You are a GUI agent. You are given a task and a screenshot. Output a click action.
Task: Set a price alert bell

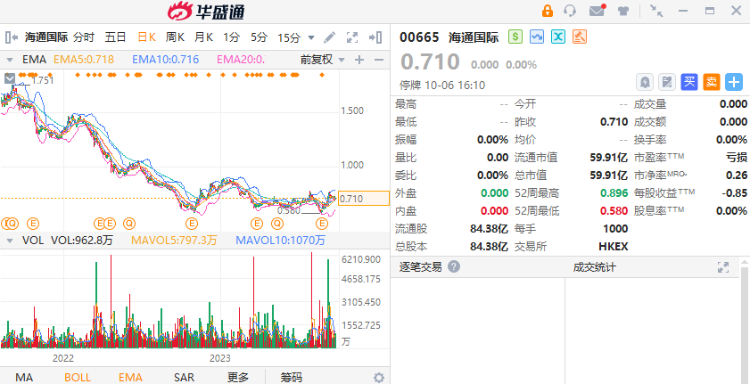point(644,82)
